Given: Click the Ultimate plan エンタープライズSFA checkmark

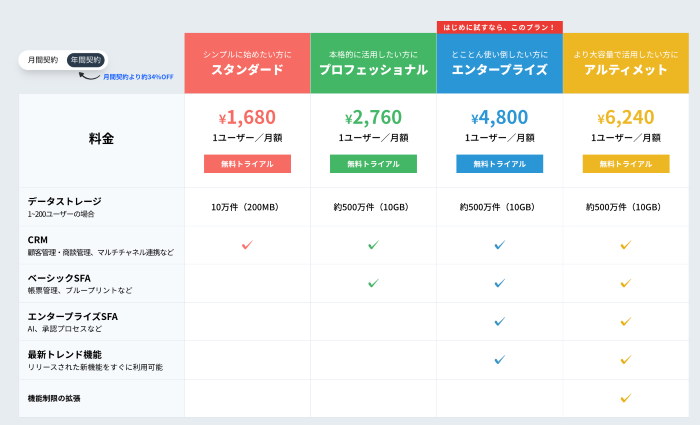Looking at the screenshot, I should tap(625, 321).
